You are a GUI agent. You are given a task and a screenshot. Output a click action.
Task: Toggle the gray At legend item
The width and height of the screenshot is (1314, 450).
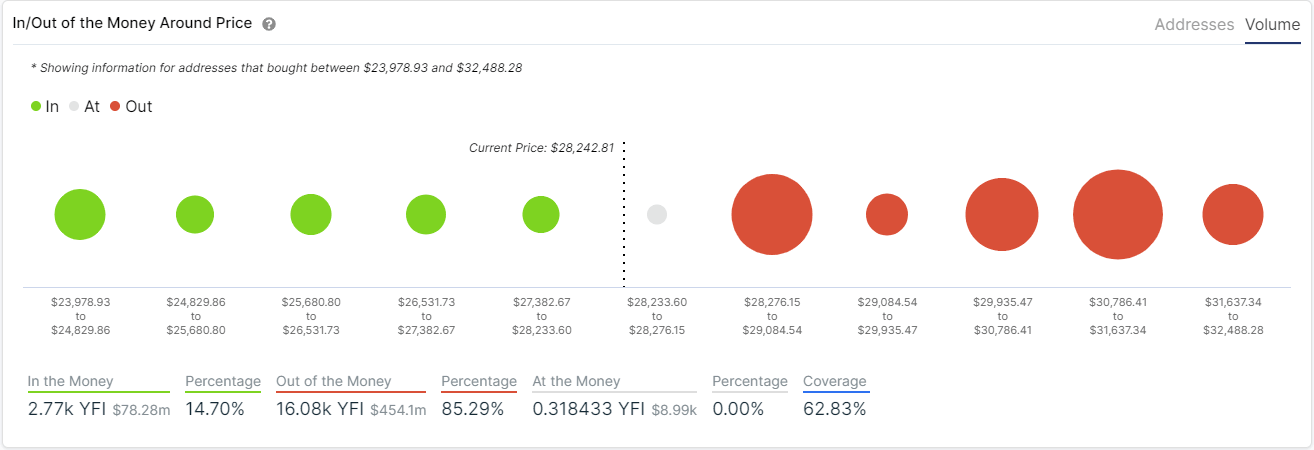tap(84, 106)
